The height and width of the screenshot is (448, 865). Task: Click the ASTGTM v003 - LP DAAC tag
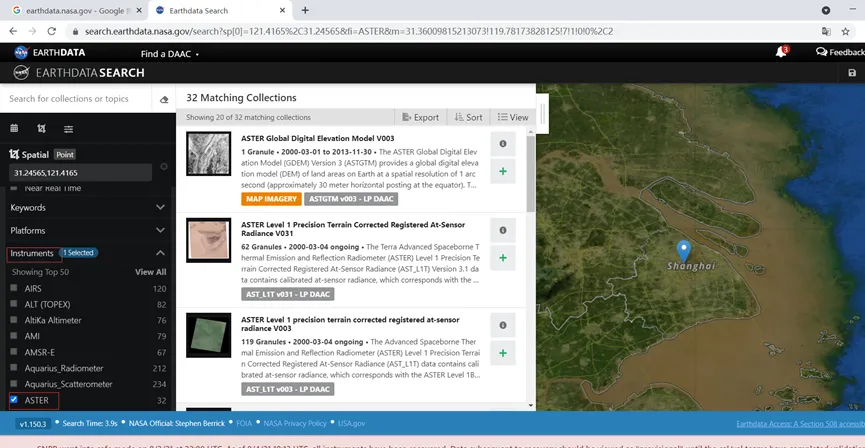coord(351,199)
